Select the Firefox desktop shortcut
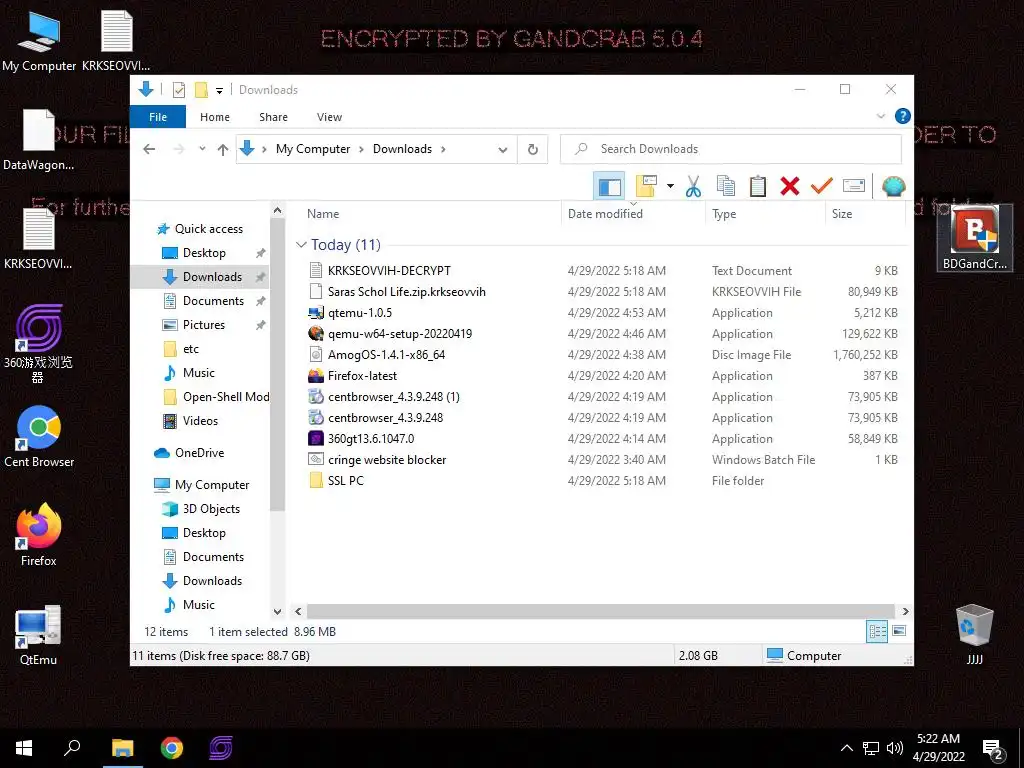The height and width of the screenshot is (768, 1024). coord(38,536)
